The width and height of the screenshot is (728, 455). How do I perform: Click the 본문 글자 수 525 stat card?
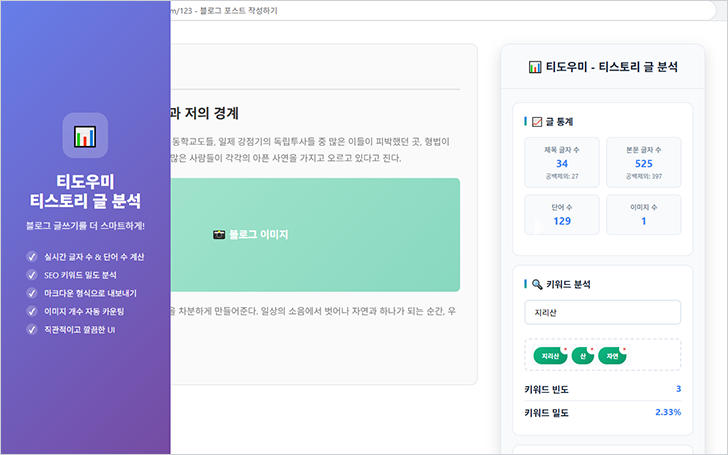pyautogui.click(x=644, y=162)
